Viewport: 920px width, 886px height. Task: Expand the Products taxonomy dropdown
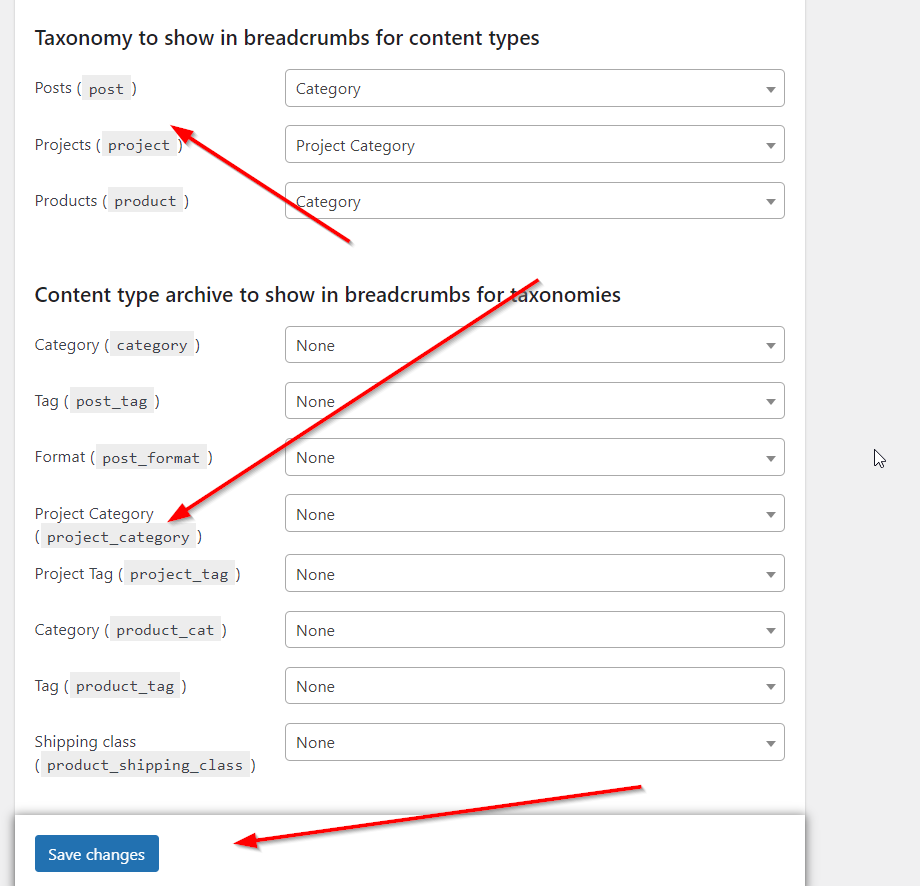[x=534, y=201]
